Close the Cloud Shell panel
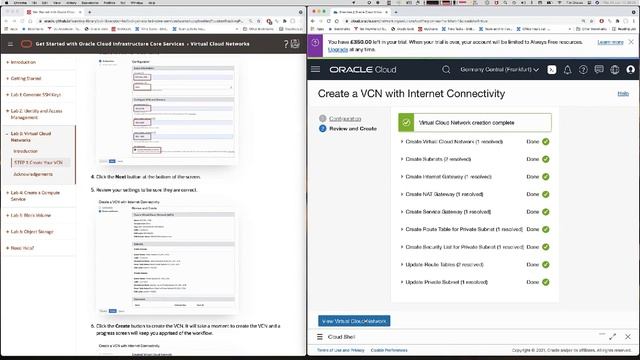The height and width of the screenshot is (360, 640). pos(628,337)
